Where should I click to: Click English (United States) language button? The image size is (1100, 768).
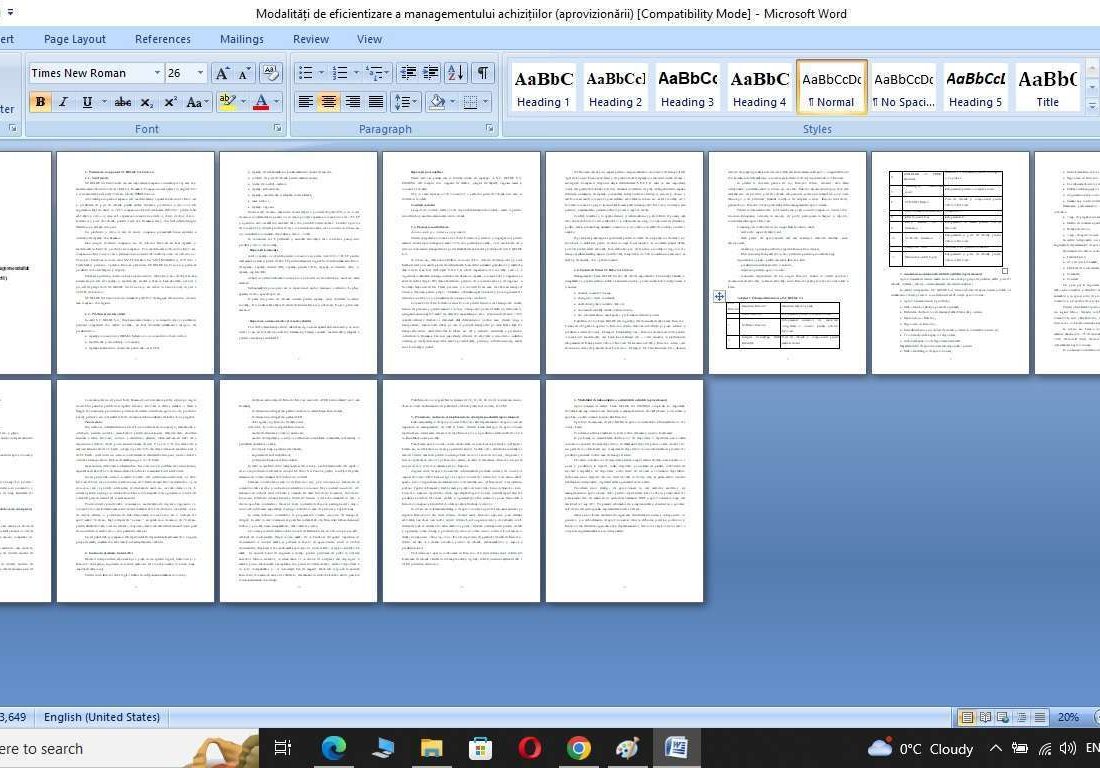click(x=102, y=717)
